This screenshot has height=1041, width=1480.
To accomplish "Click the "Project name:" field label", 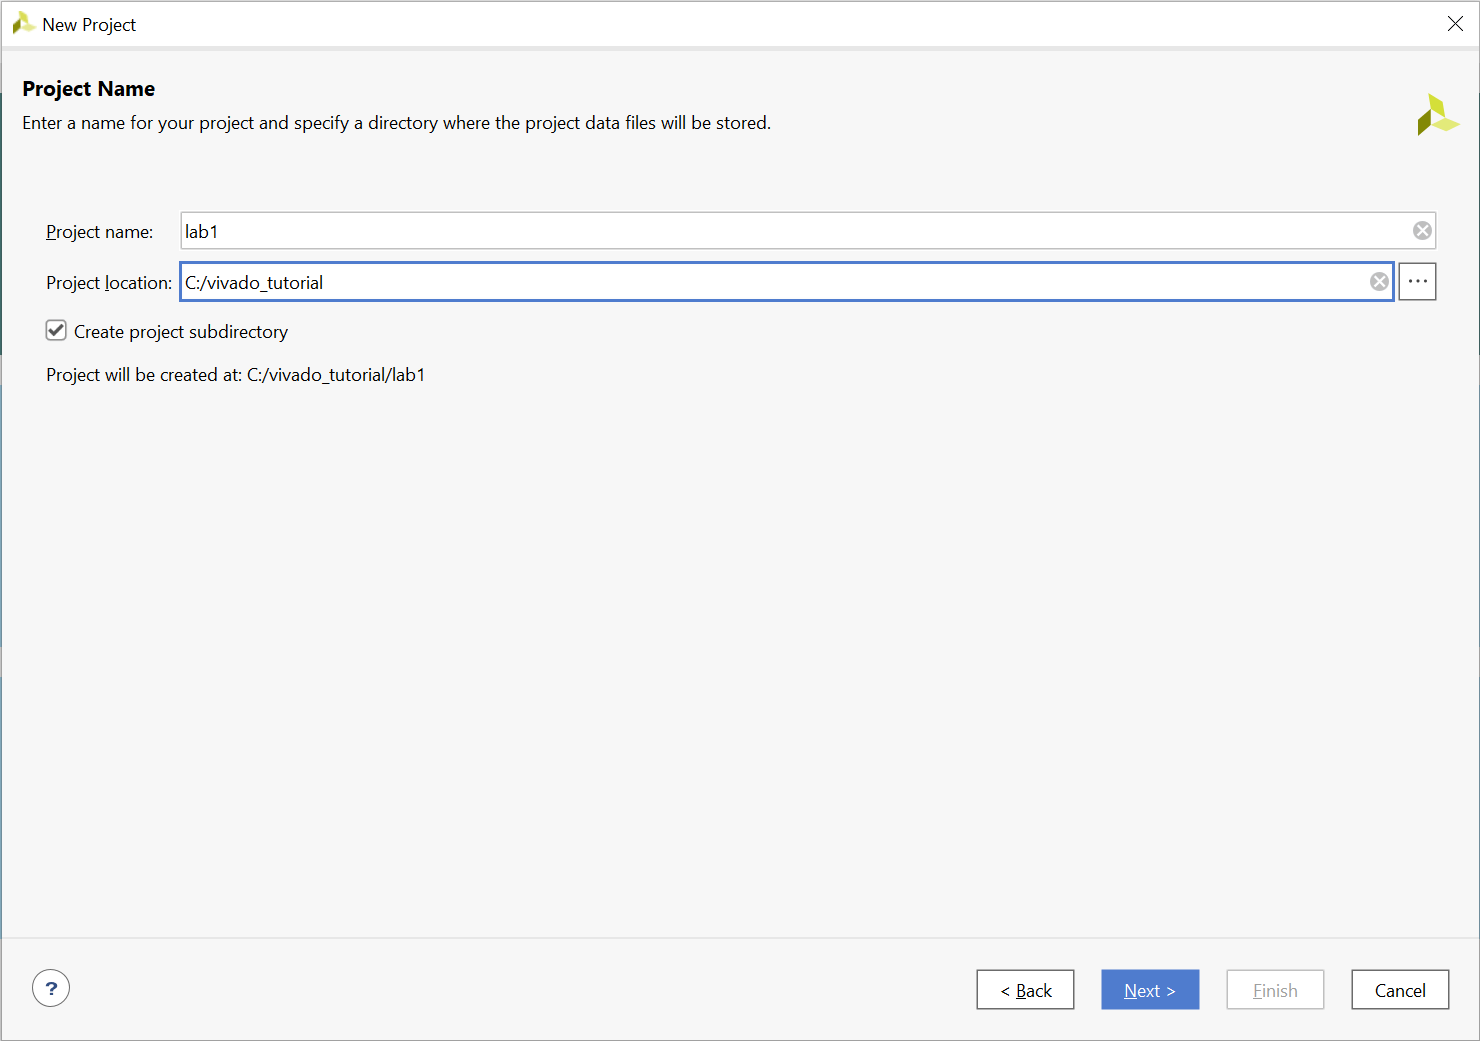I will [x=99, y=232].
